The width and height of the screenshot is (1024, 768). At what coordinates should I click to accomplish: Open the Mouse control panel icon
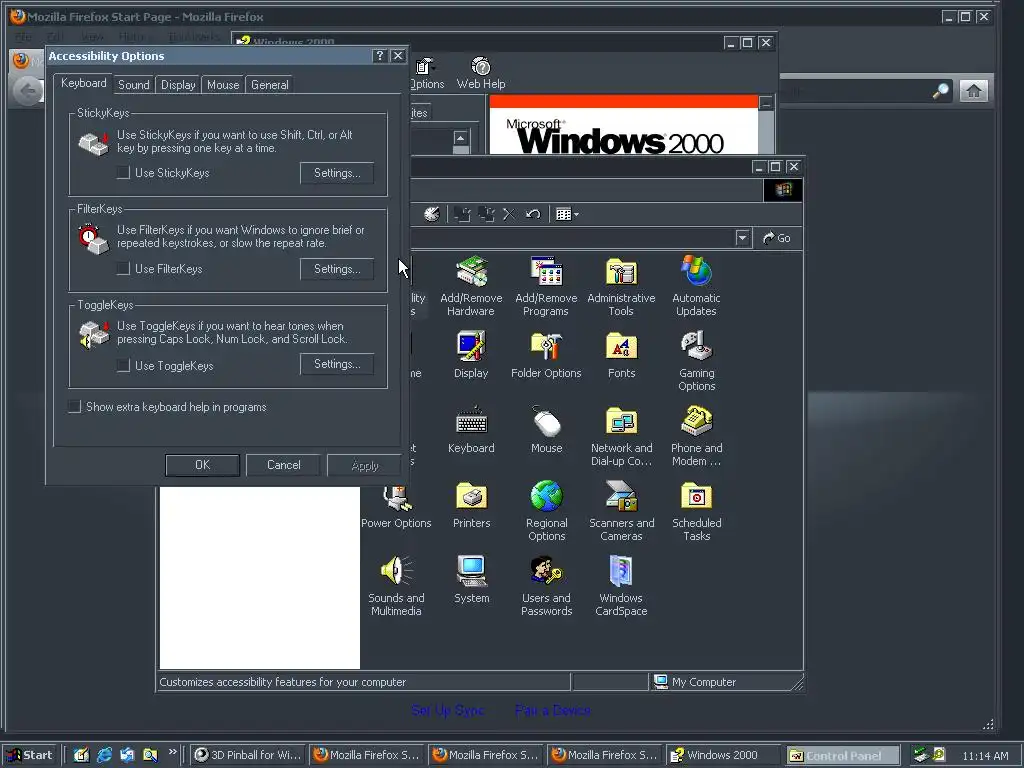click(x=546, y=430)
